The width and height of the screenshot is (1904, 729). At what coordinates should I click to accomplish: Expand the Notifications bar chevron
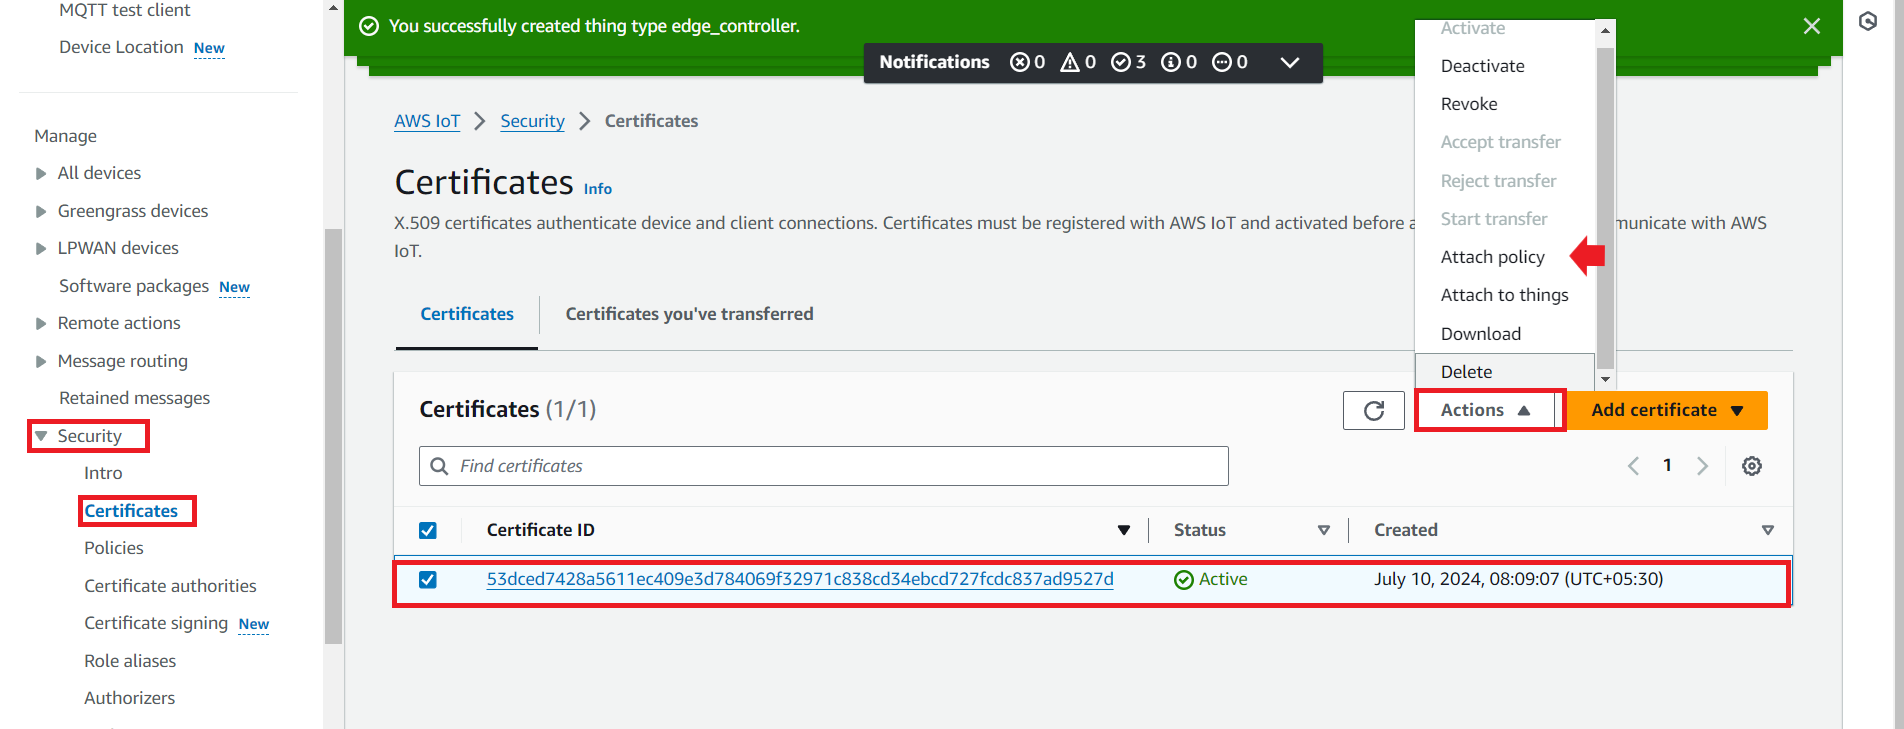point(1290,62)
